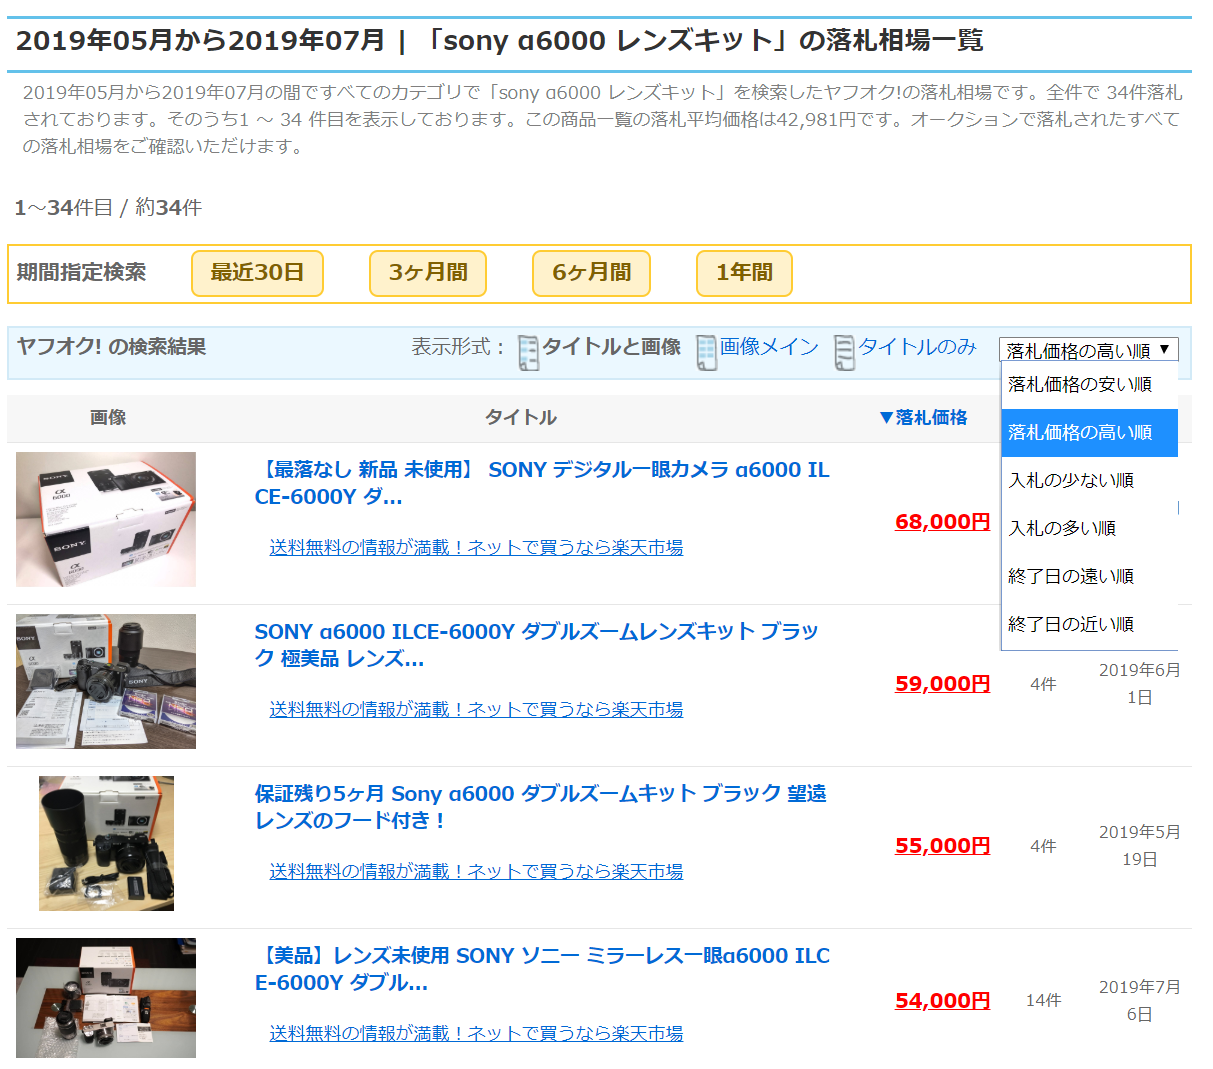This screenshot has height=1069, width=1213.
Task: Choose 入札の少ない順 sort option
Action: 1089,480
